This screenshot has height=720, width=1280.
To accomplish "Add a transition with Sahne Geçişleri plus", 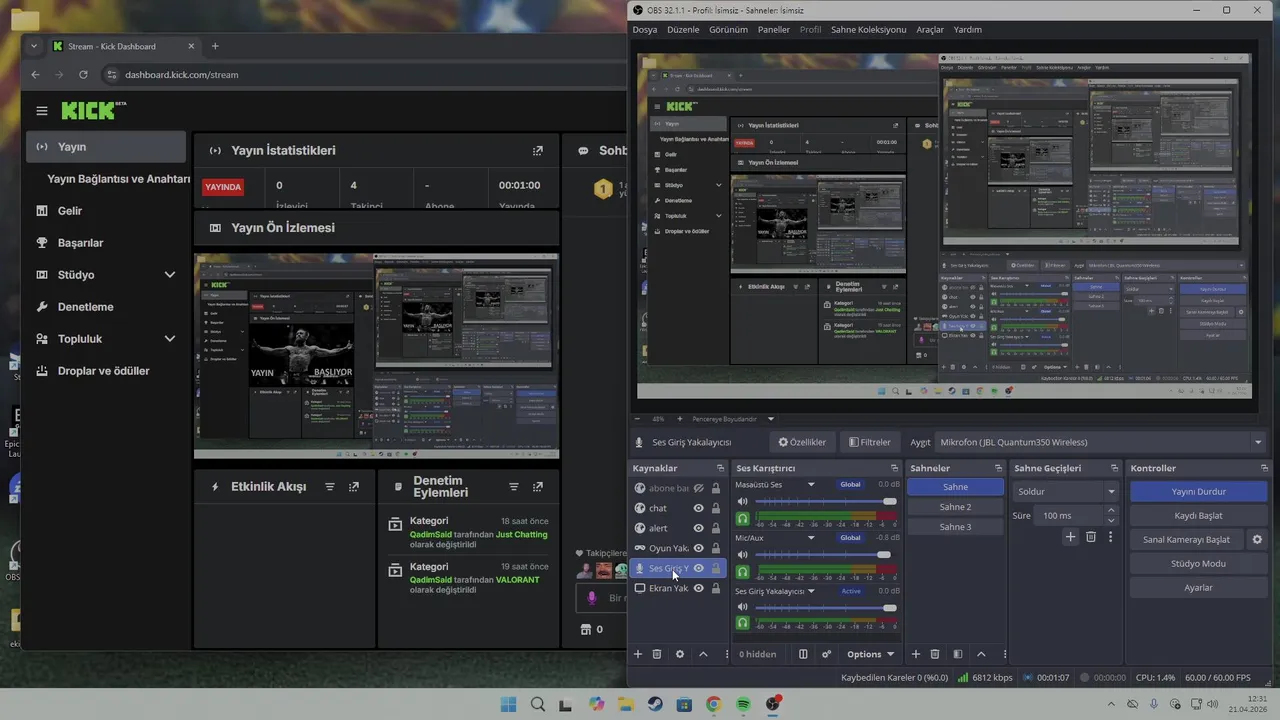I will tap(1070, 537).
